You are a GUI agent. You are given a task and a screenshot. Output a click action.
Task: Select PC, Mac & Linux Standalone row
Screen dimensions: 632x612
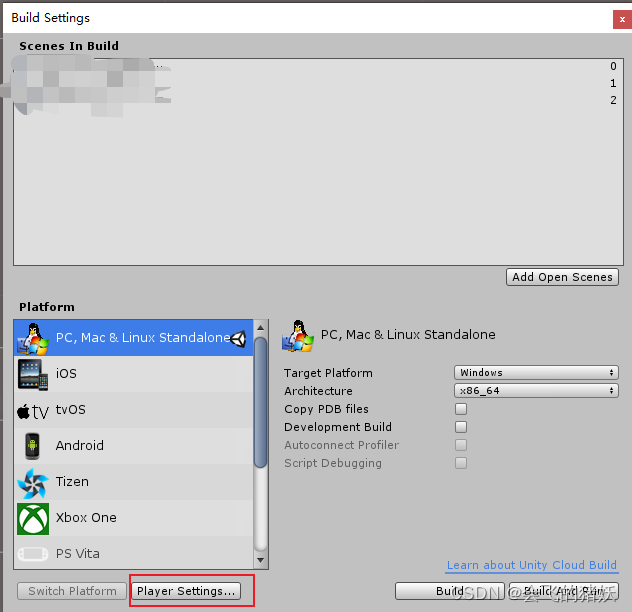(x=133, y=338)
